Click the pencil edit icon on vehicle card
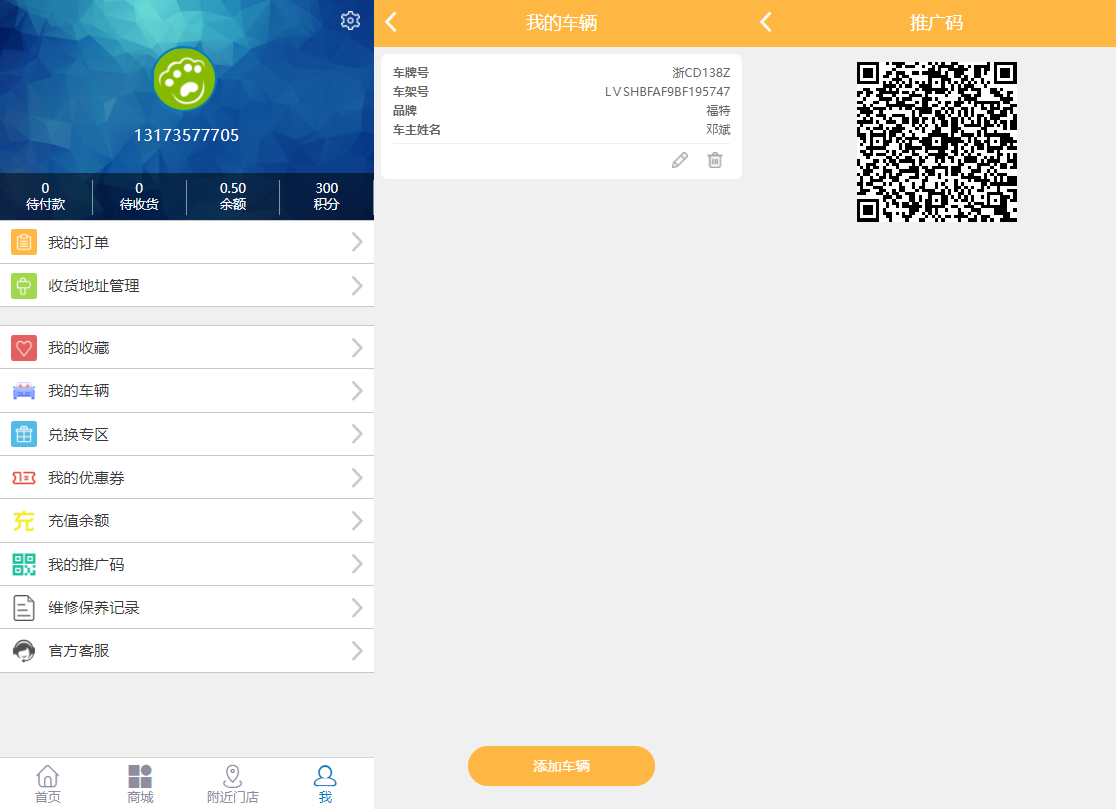This screenshot has width=1116, height=809. 680,160
